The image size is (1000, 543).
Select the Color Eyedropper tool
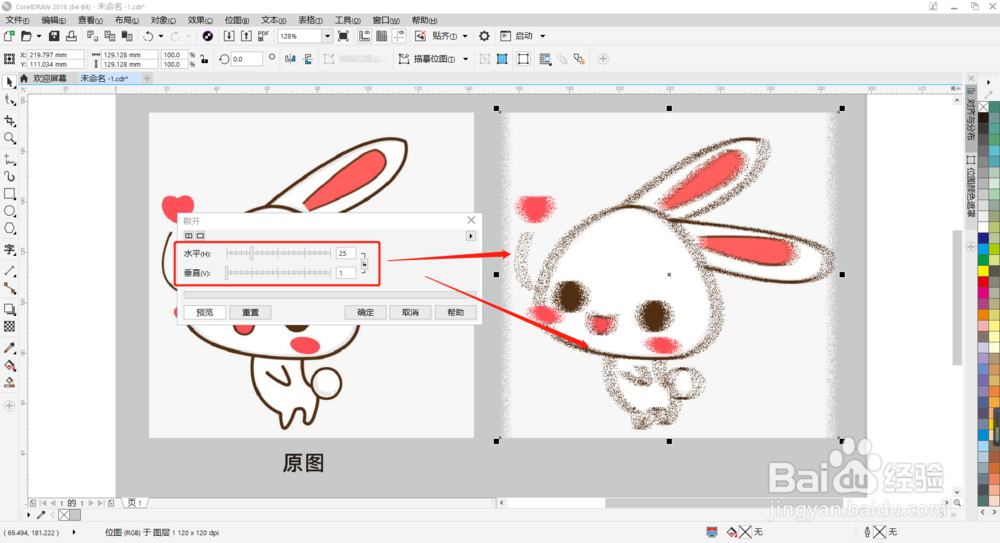10,348
